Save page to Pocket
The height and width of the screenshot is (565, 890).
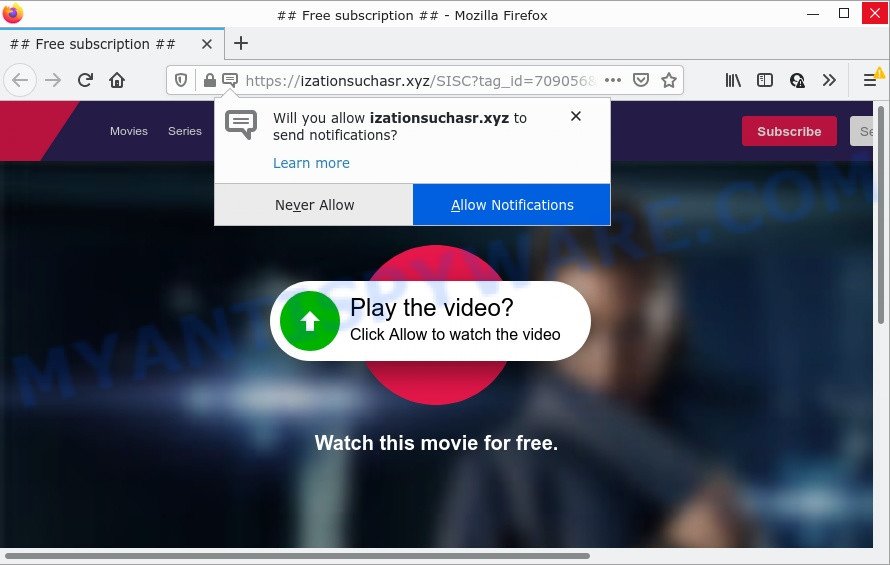coord(641,80)
